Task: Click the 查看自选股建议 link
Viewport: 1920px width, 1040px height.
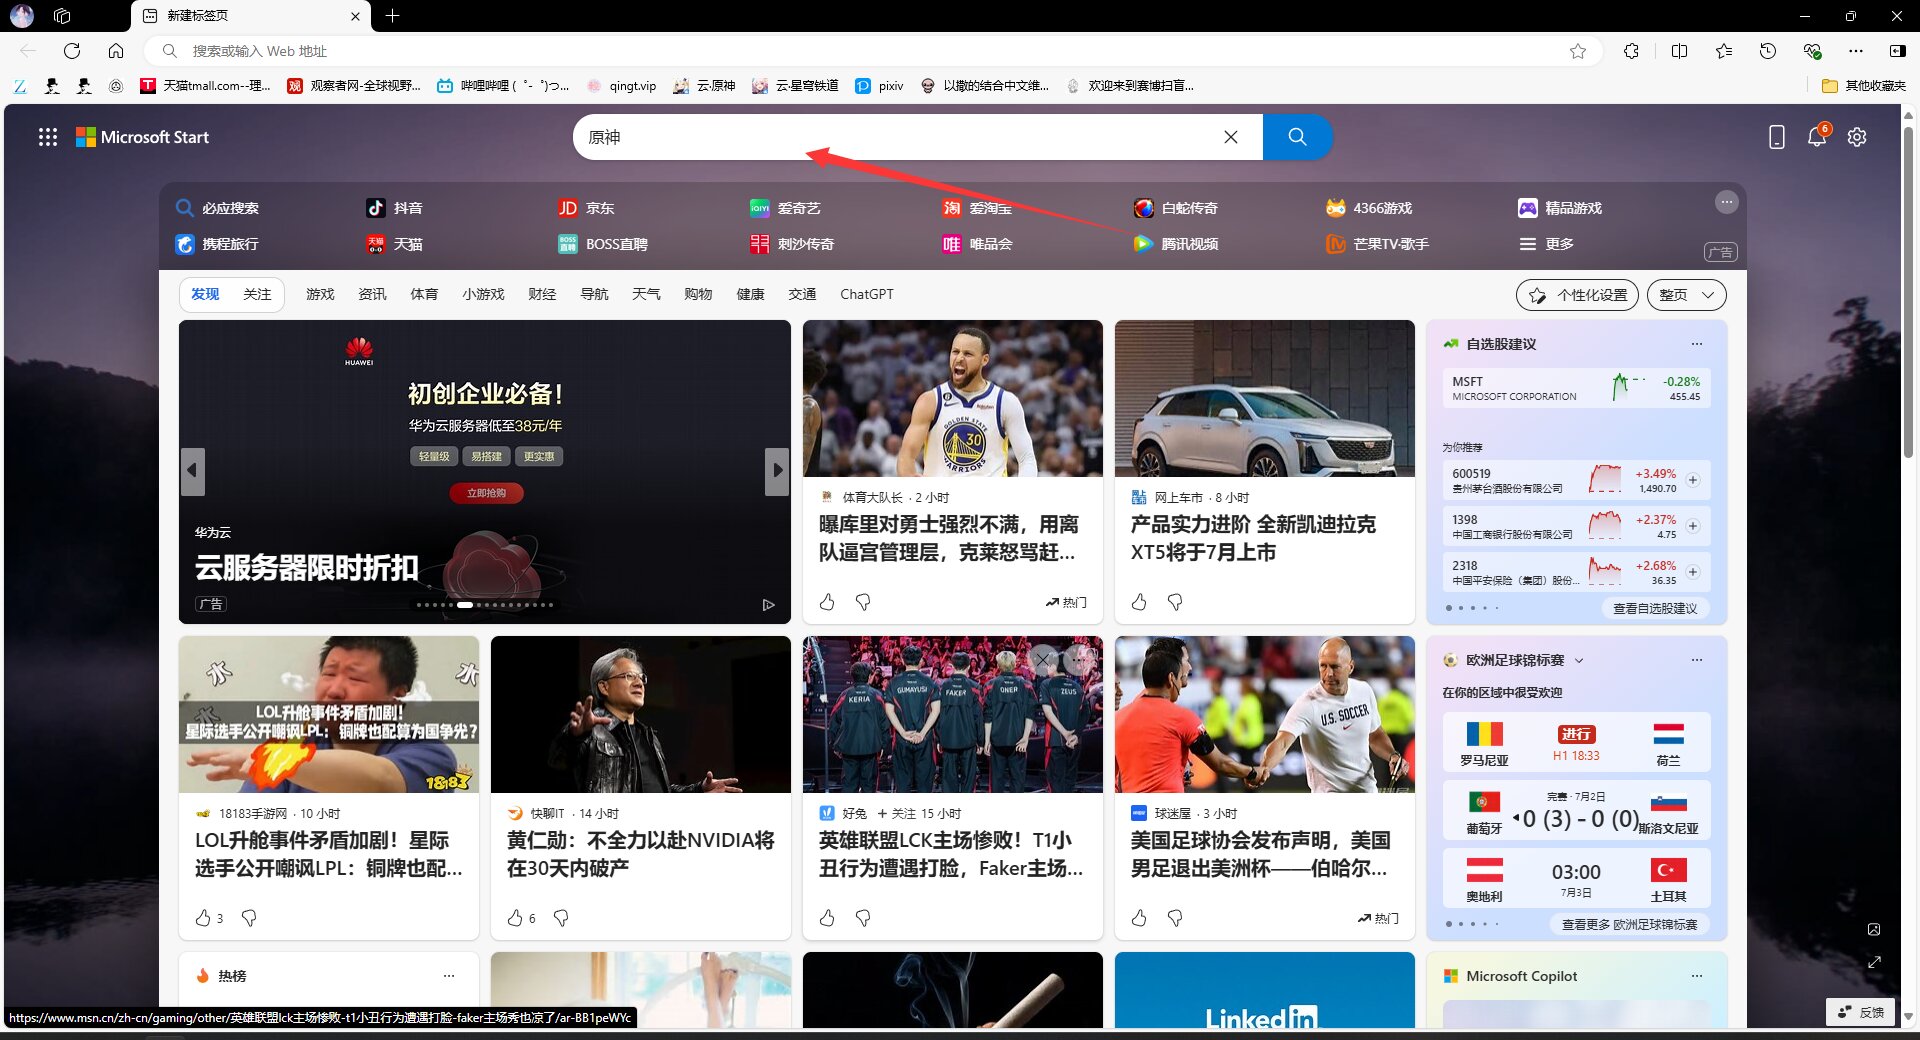Action: (1656, 608)
